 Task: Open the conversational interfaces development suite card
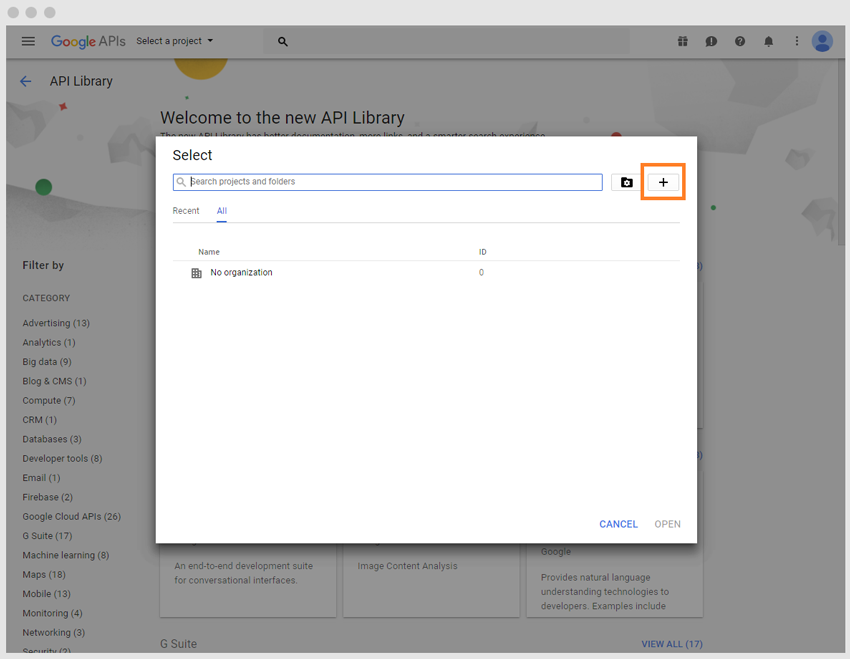(x=248, y=580)
